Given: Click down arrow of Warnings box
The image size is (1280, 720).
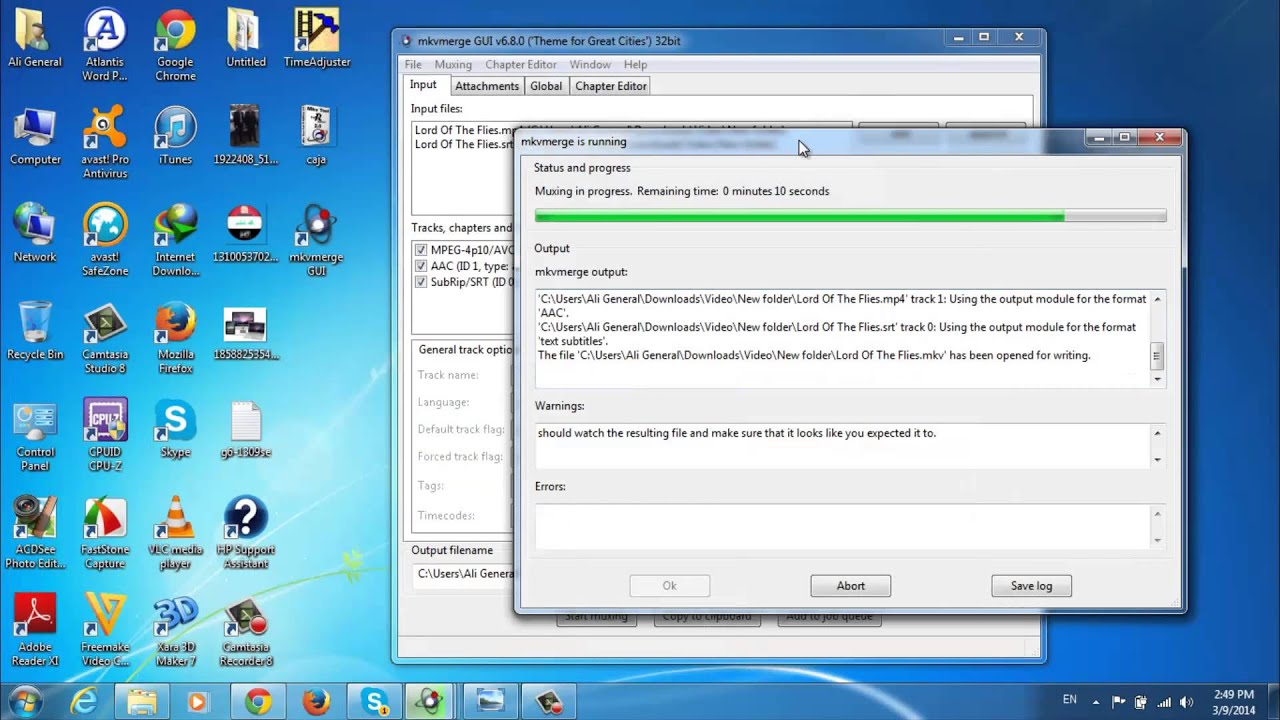Looking at the screenshot, I should (x=1157, y=460).
